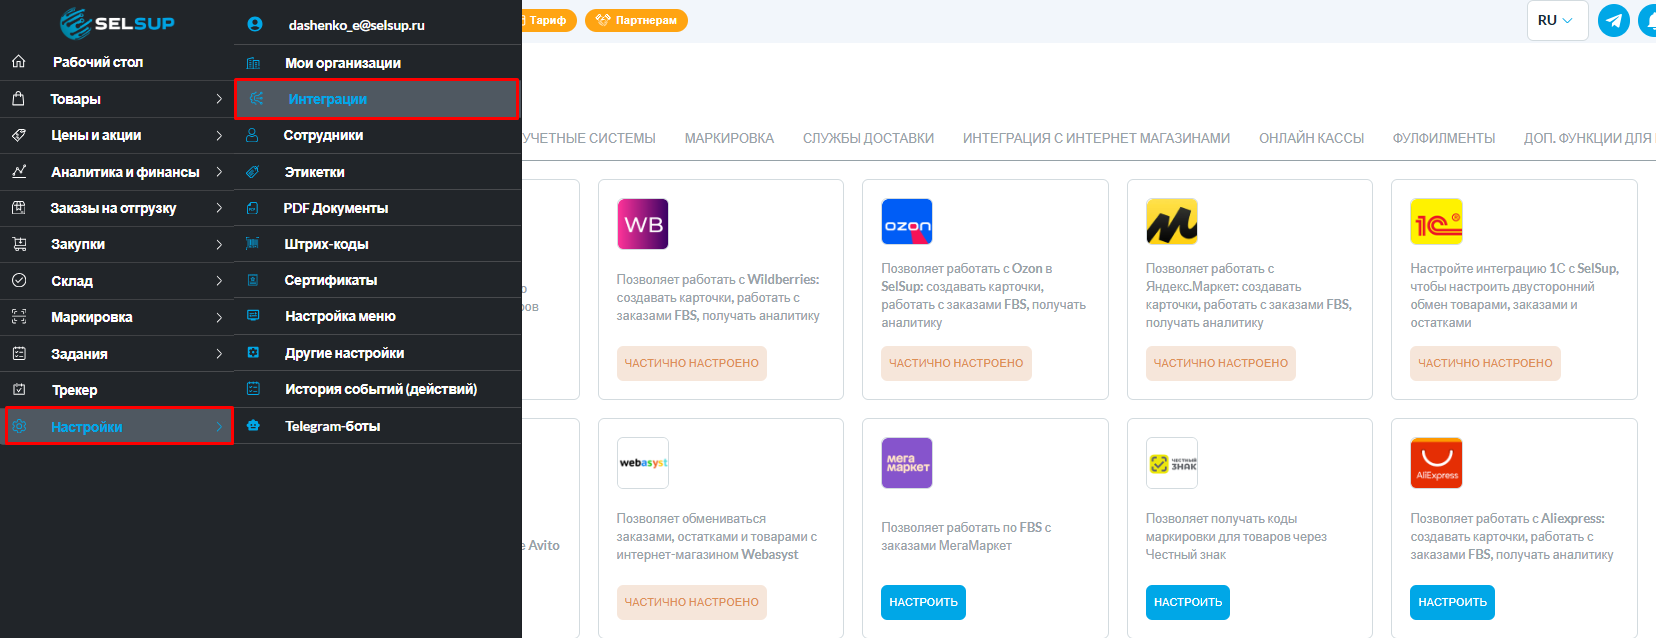Open the Telegram icon in top bar
Image resolution: width=1656 pixels, height=638 pixels.
click(1614, 20)
